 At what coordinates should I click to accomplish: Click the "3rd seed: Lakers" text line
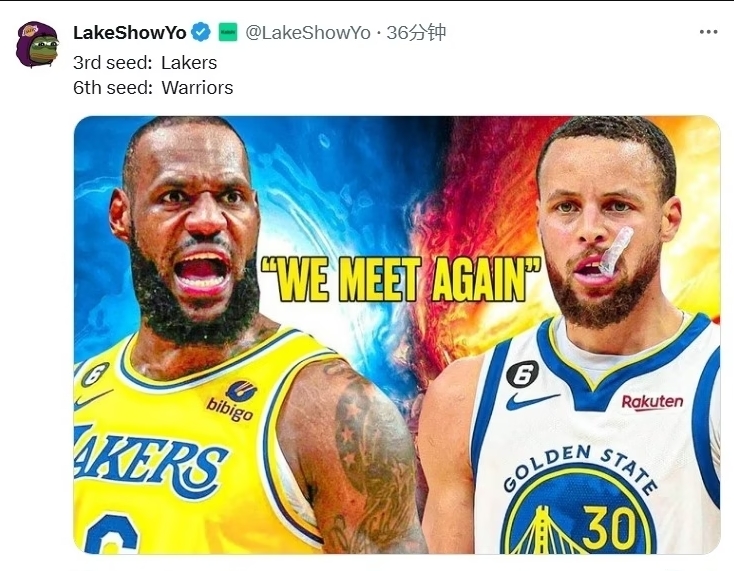pyautogui.click(x=145, y=63)
